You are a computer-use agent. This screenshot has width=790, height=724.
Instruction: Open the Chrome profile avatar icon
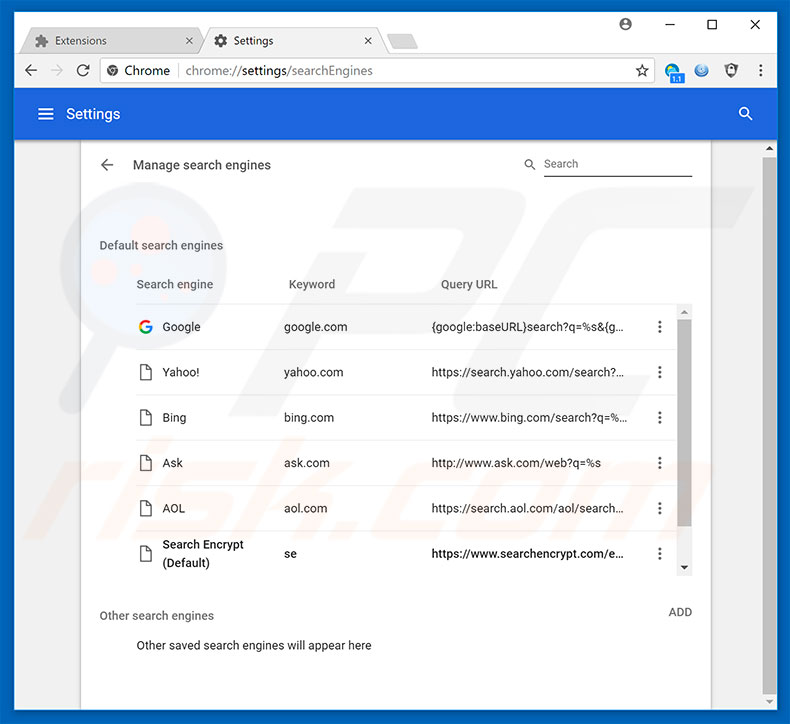click(625, 24)
